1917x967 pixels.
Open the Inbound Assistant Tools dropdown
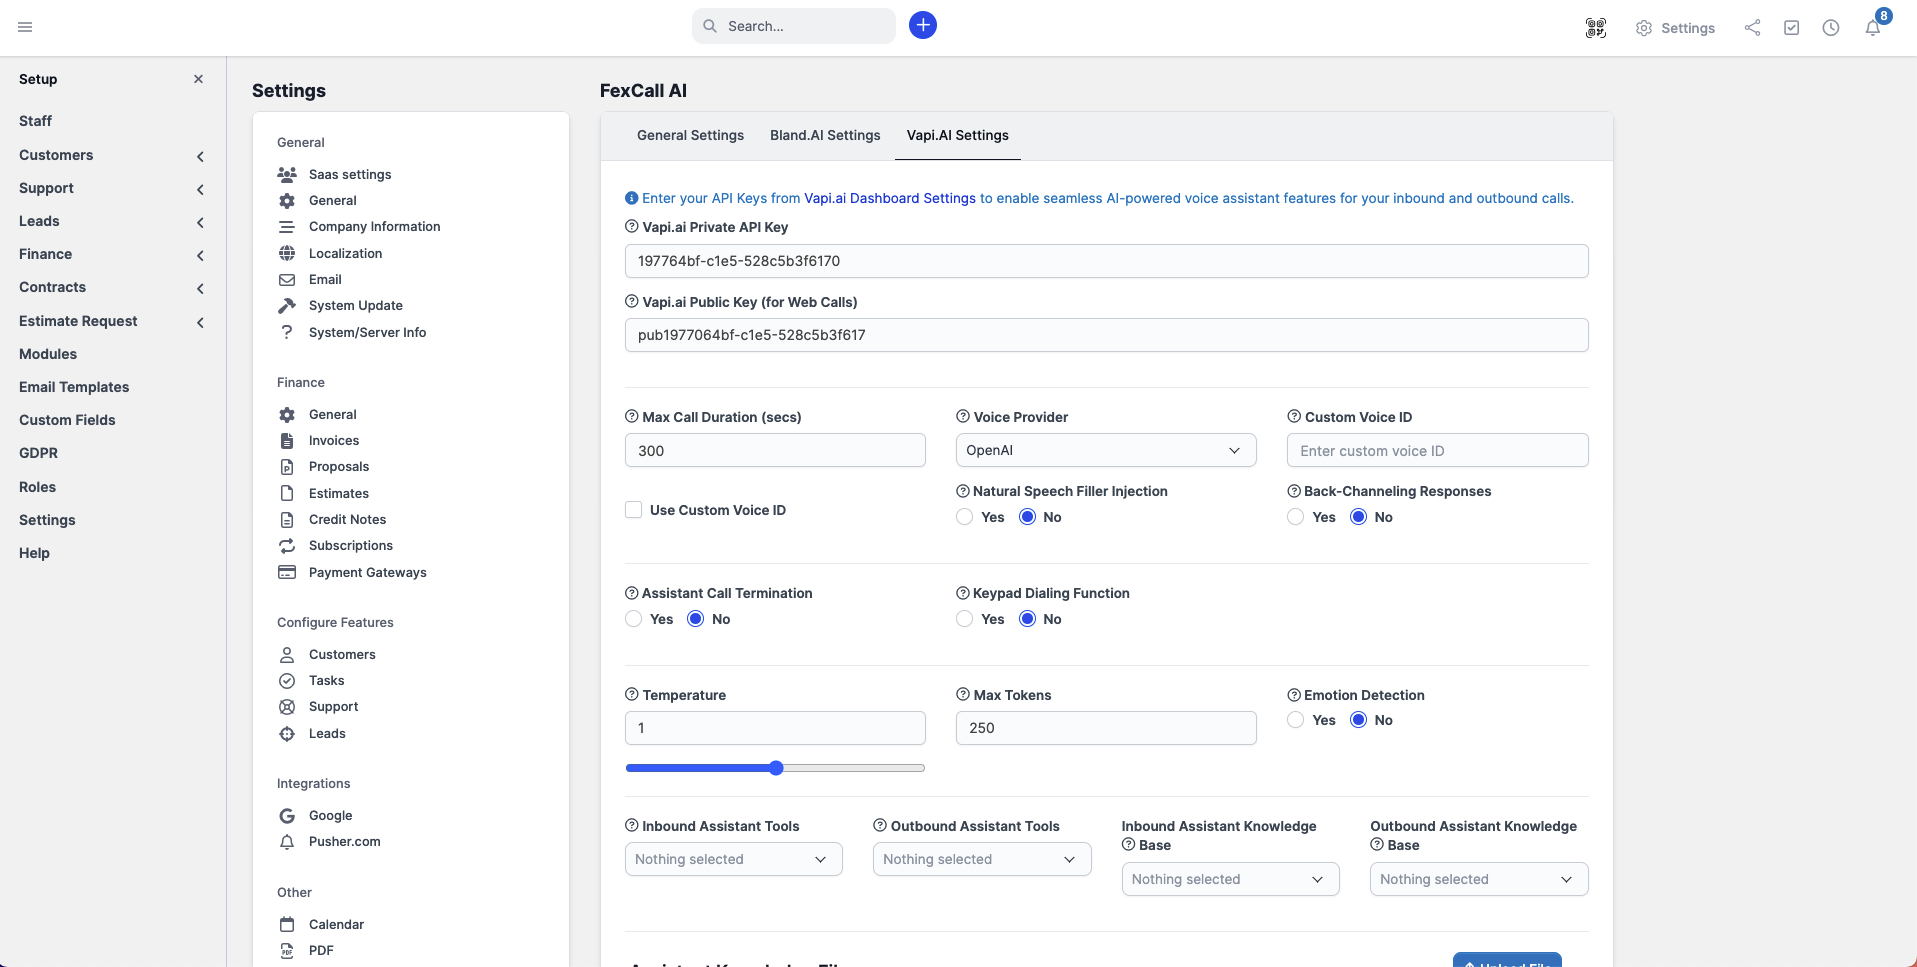coord(733,859)
